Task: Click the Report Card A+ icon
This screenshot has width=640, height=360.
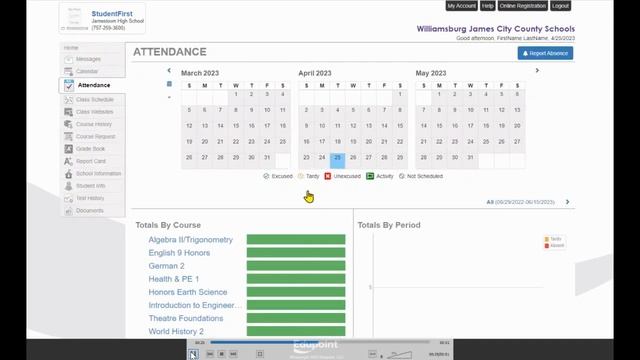Action: tap(68, 161)
